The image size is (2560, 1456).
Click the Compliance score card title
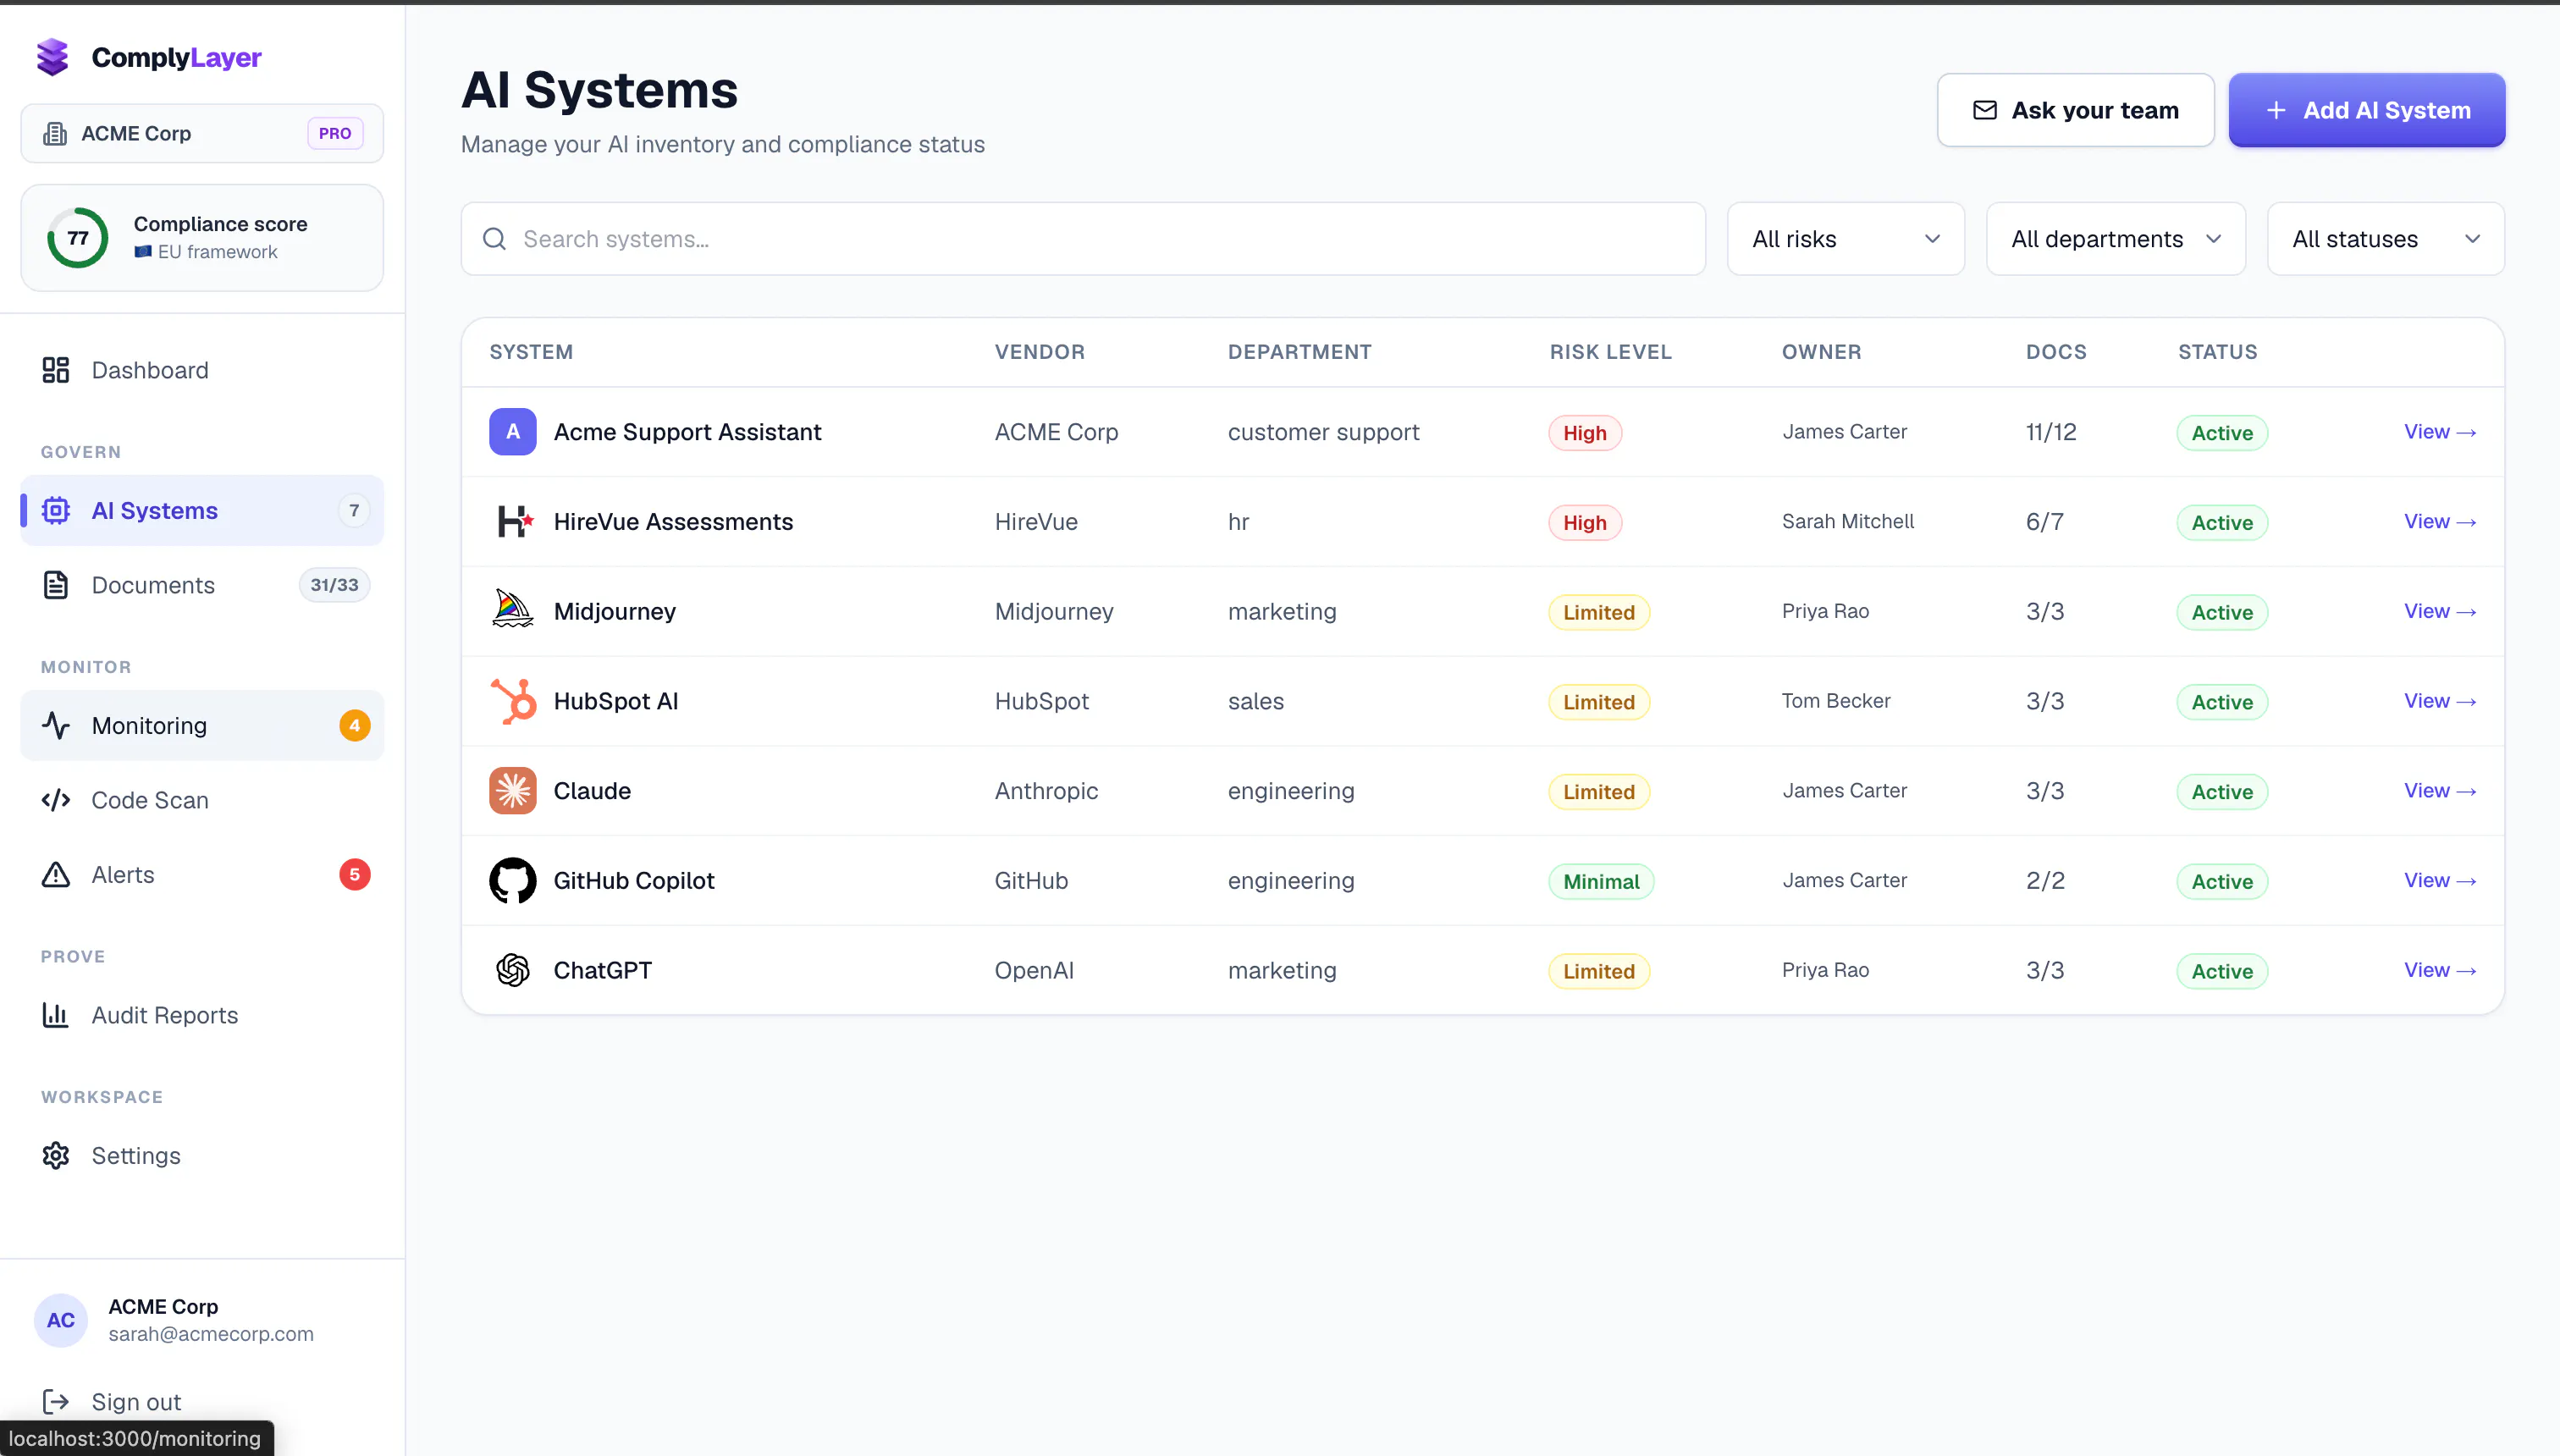(220, 224)
